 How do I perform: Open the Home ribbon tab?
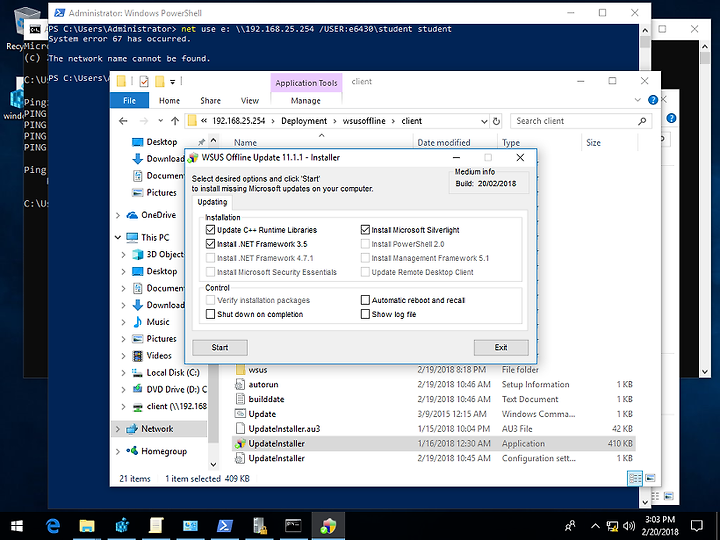pos(169,101)
